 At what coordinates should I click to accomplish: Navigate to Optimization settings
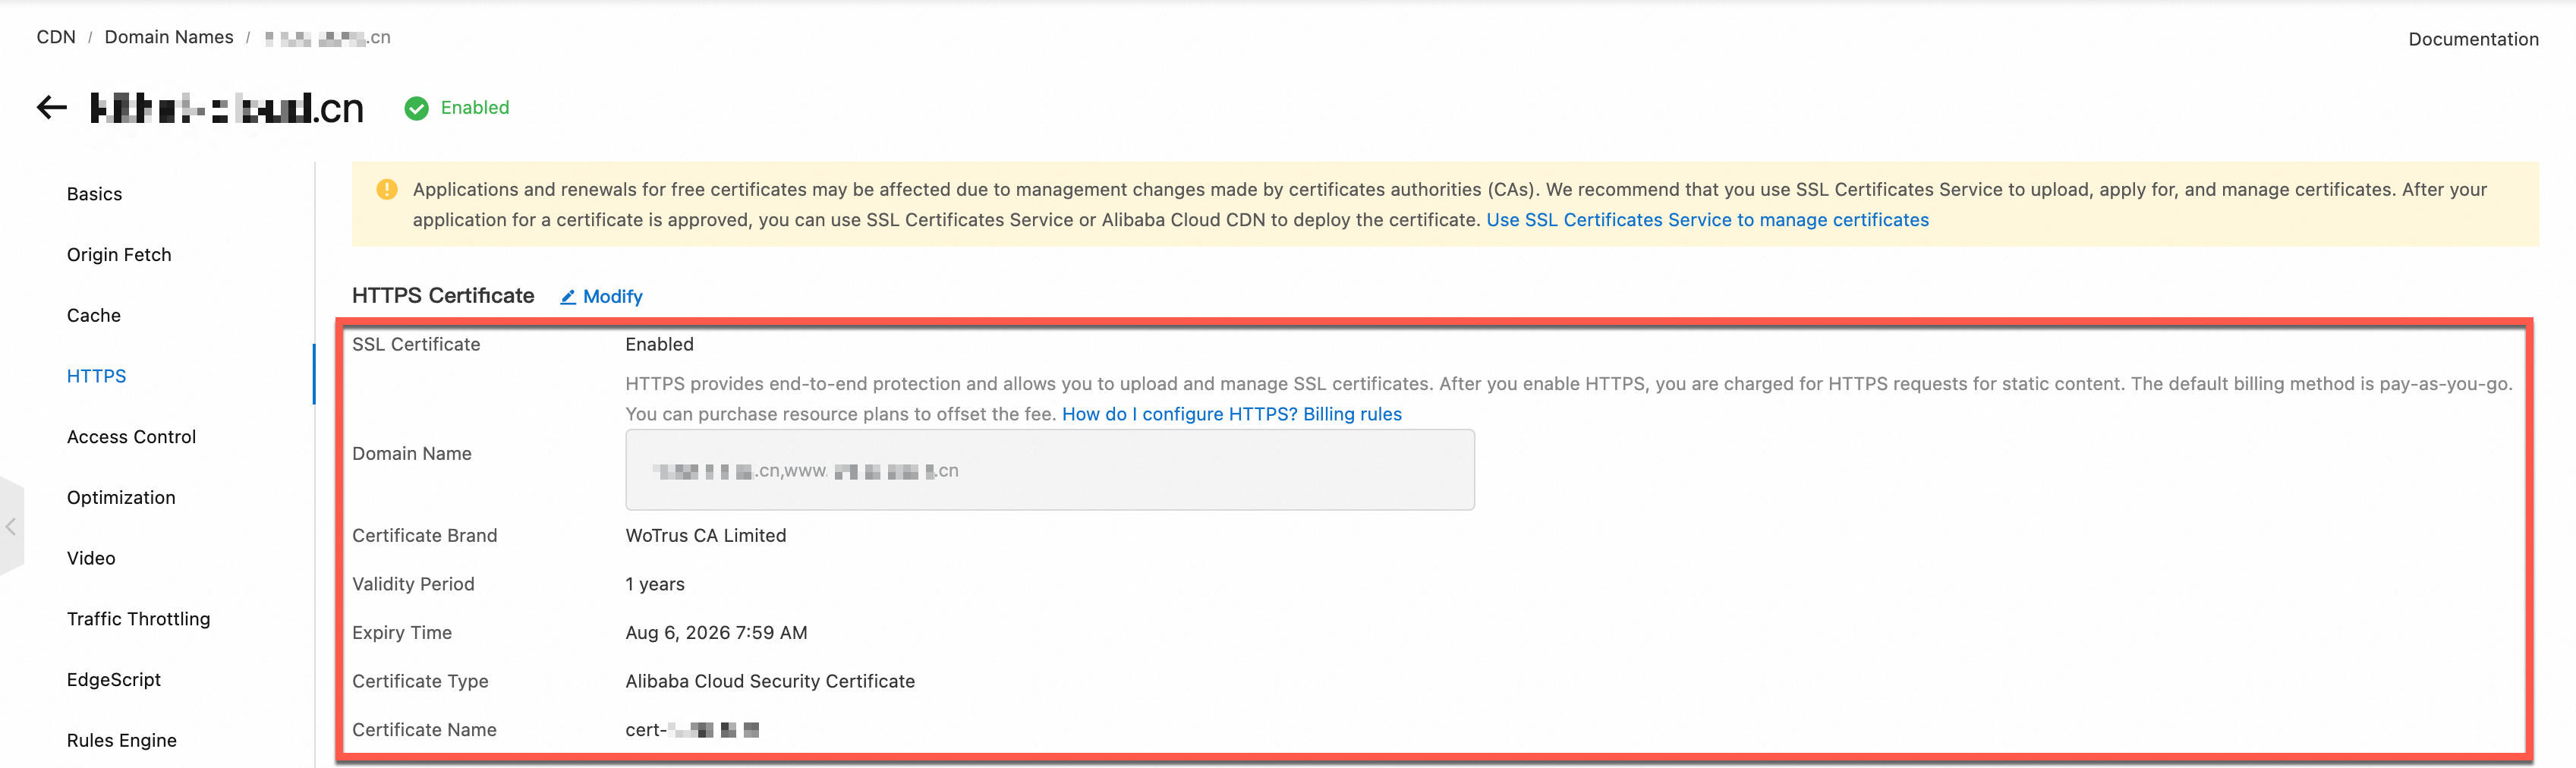(121, 498)
